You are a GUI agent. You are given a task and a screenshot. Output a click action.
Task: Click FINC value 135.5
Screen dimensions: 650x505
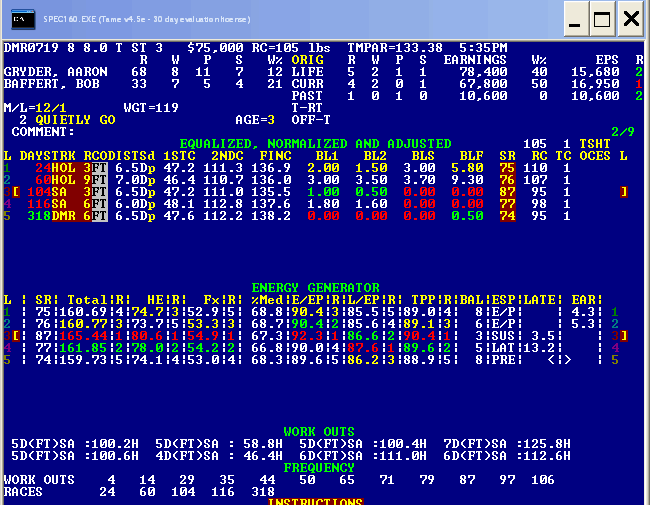pos(271,192)
